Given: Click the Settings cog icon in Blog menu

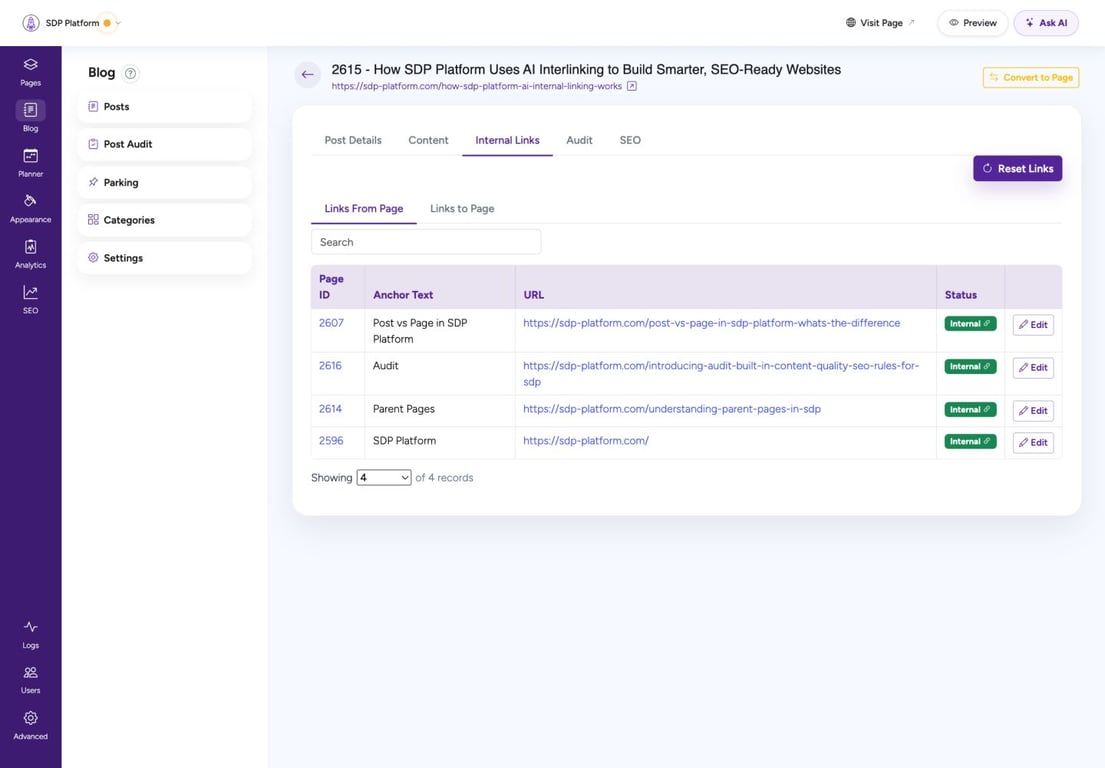Looking at the screenshot, I should point(93,258).
